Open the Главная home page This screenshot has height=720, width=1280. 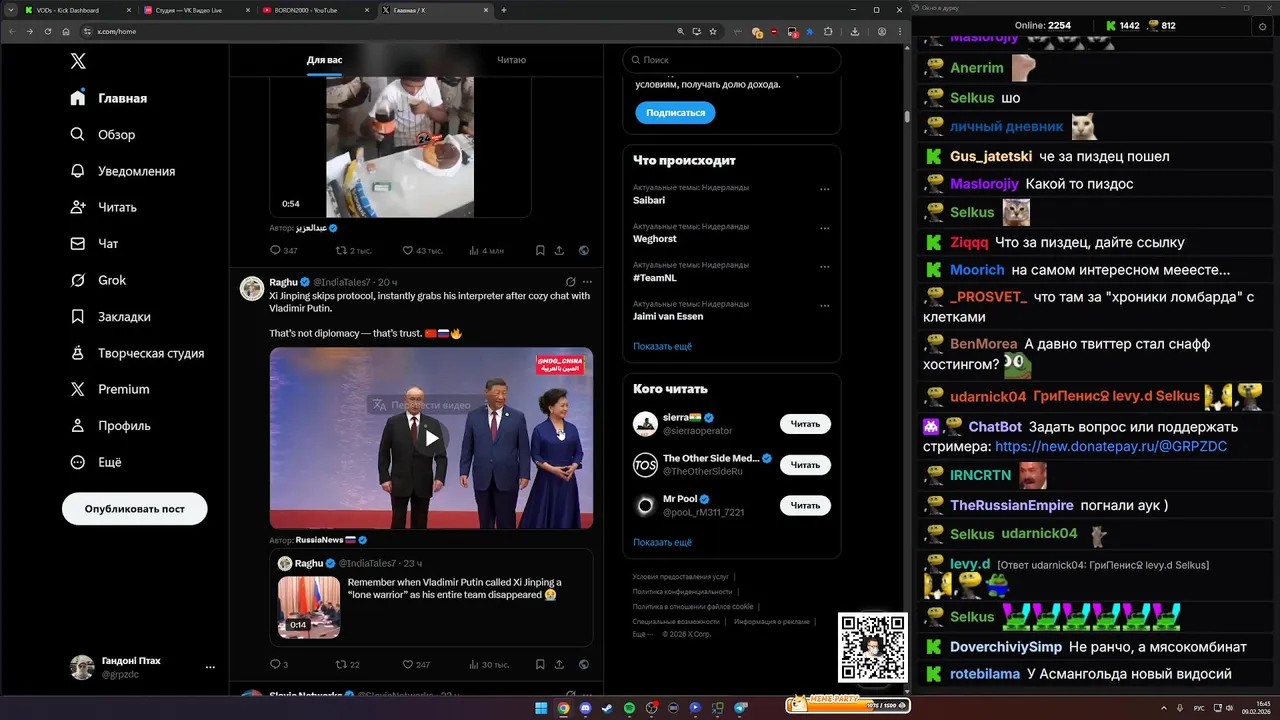109,98
